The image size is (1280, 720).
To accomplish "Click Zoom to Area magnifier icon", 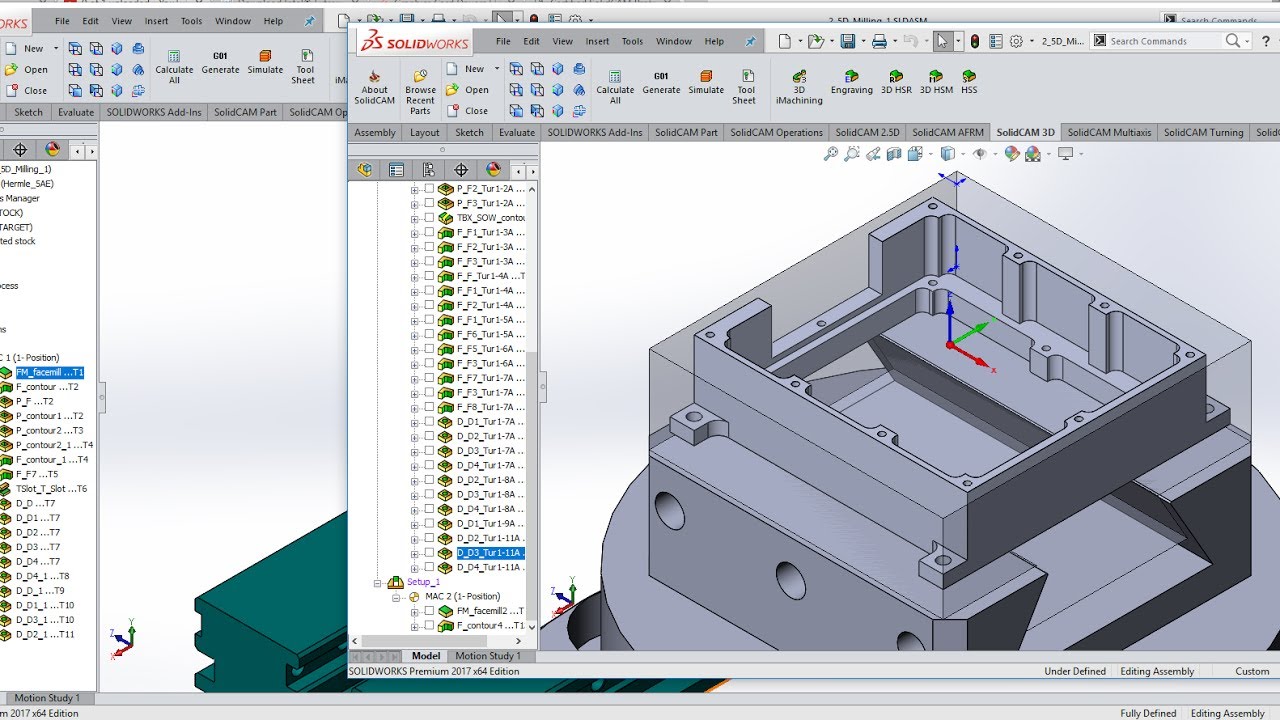I will tap(851, 154).
